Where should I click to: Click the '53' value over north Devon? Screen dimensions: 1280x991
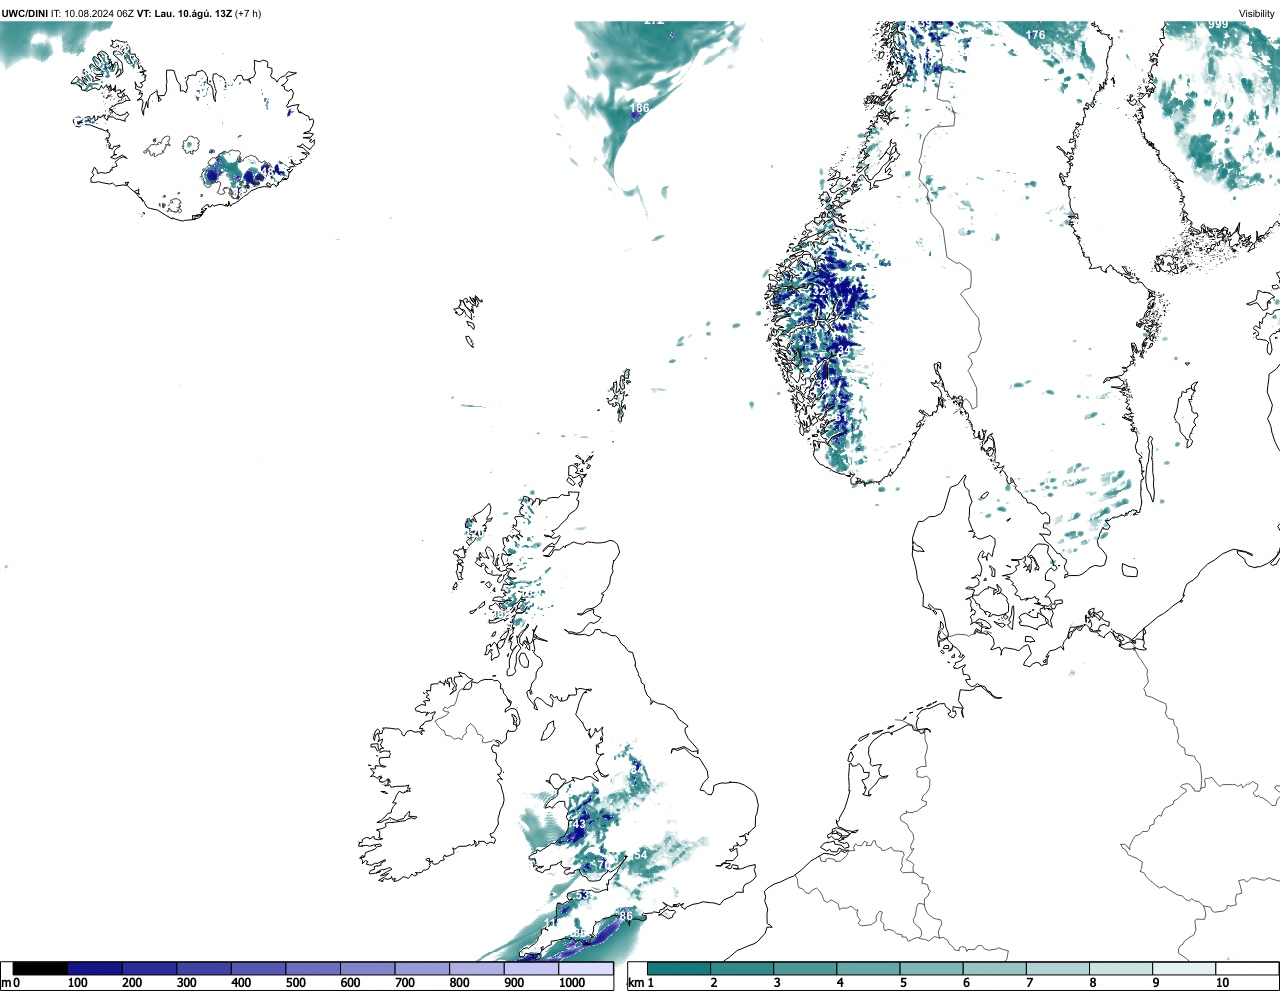[x=582, y=896]
